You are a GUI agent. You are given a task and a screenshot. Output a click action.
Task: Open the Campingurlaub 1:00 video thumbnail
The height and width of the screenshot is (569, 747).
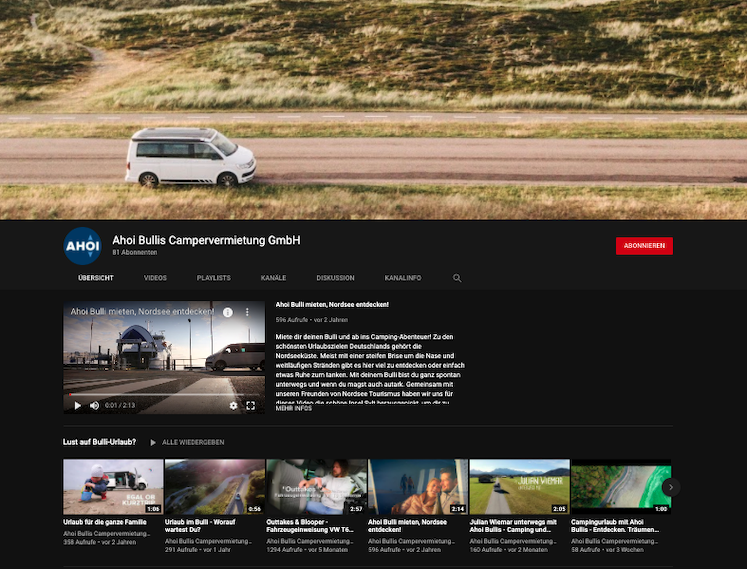(x=621, y=487)
